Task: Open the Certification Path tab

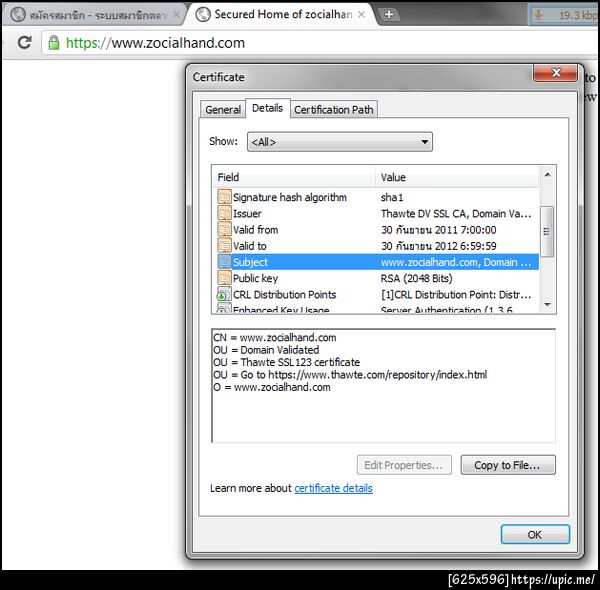Action: point(334,109)
